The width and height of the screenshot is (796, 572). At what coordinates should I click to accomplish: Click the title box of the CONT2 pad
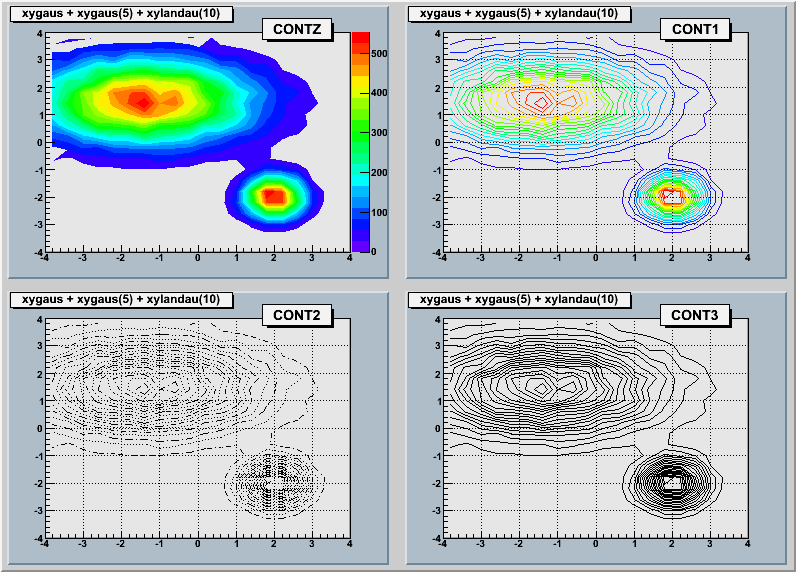coord(122,299)
